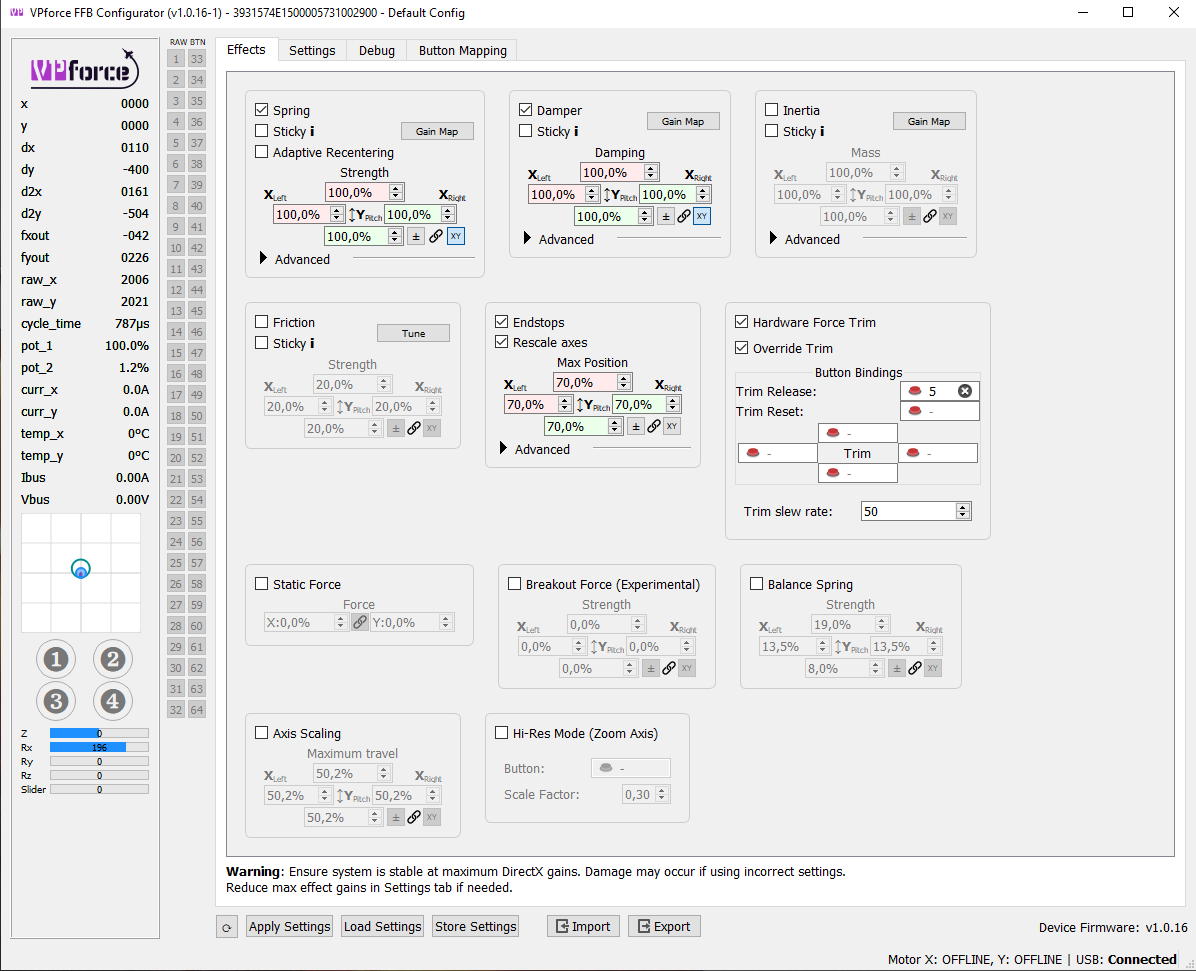The image size is (1196, 971).
Task: Click Store Settings button
Action: (x=476, y=927)
